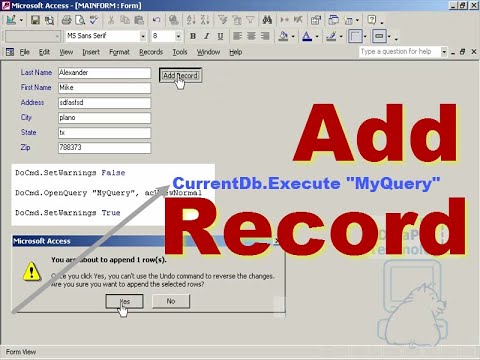This screenshot has width=480, height=360.
Task: Open the File menu
Action: pos(24,52)
